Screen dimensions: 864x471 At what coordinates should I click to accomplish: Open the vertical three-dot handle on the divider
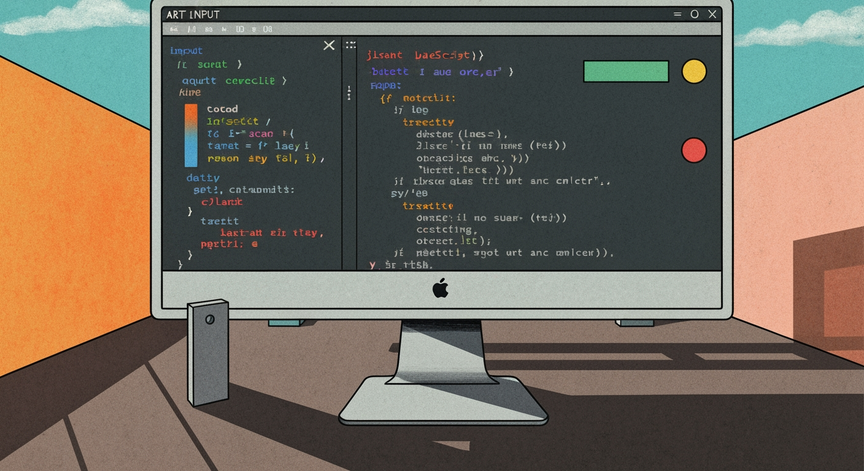[349, 93]
